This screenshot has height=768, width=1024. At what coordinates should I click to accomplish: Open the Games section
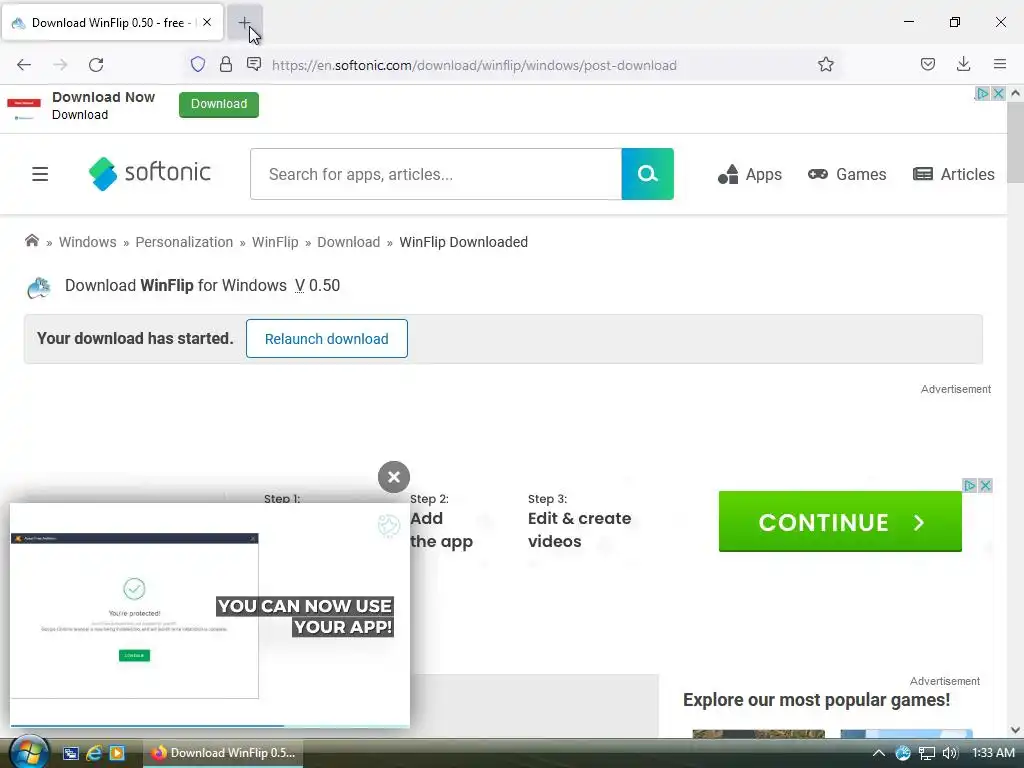847,174
